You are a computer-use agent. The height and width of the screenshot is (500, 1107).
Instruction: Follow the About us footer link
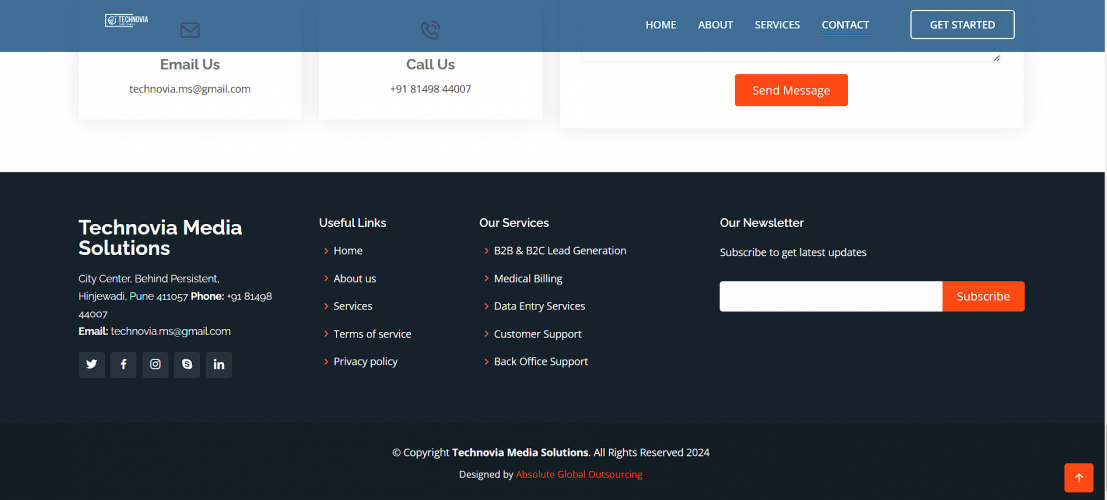pos(354,278)
